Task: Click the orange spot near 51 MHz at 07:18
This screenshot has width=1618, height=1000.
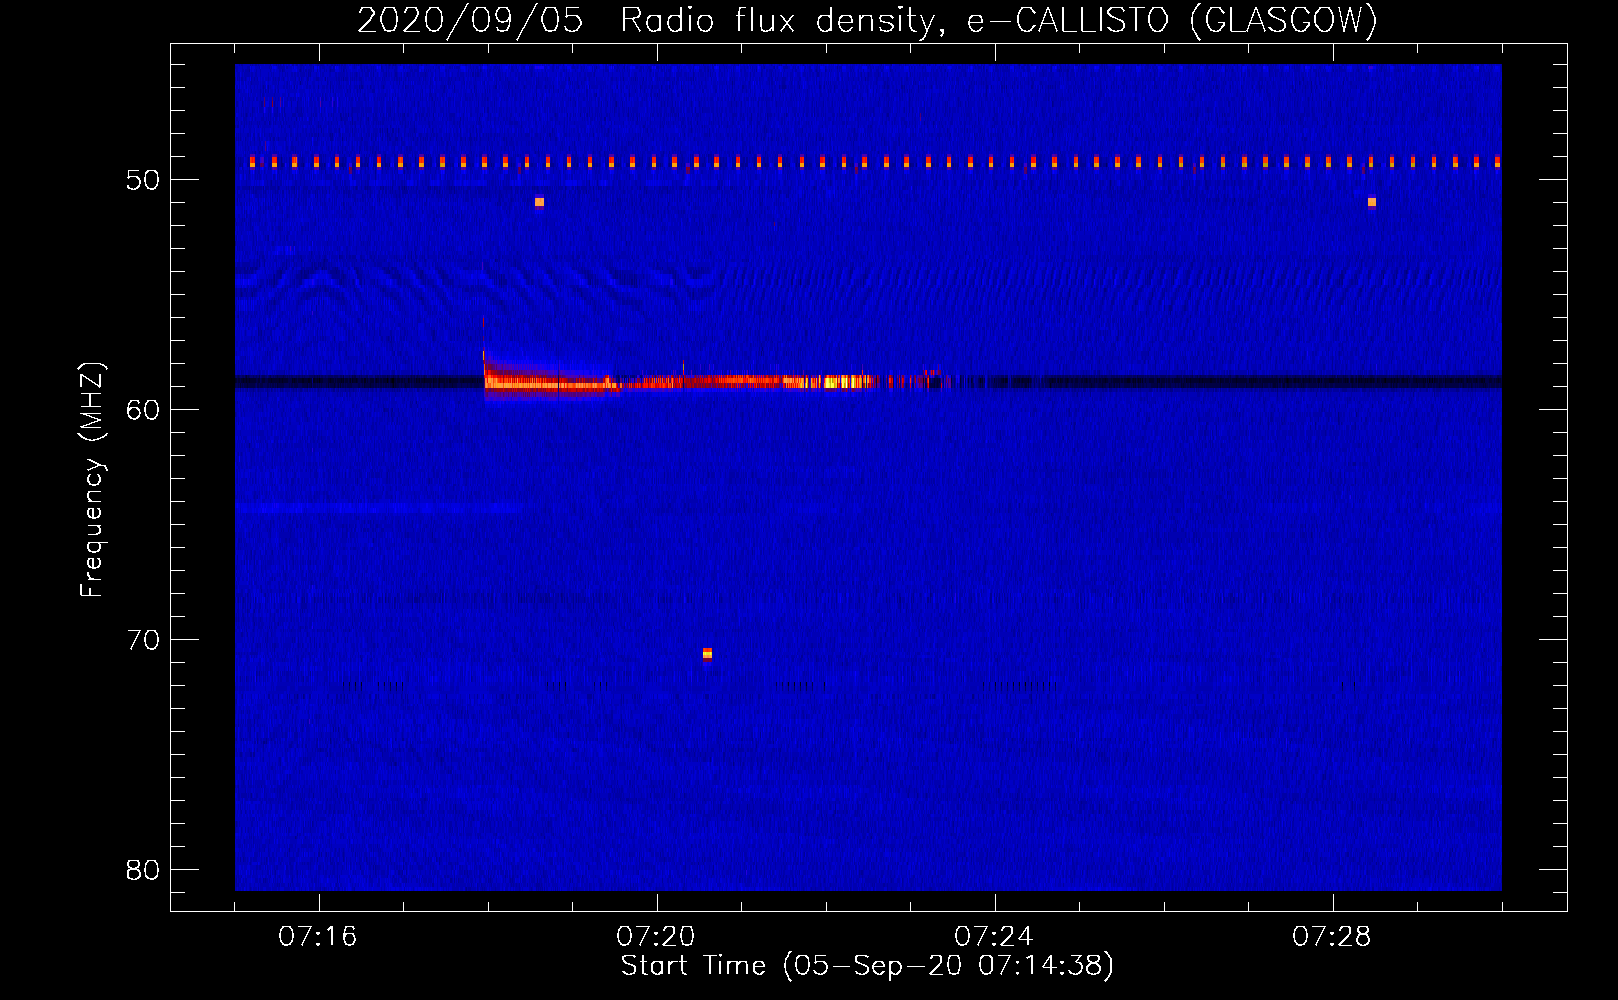Action: (x=539, y=202)
